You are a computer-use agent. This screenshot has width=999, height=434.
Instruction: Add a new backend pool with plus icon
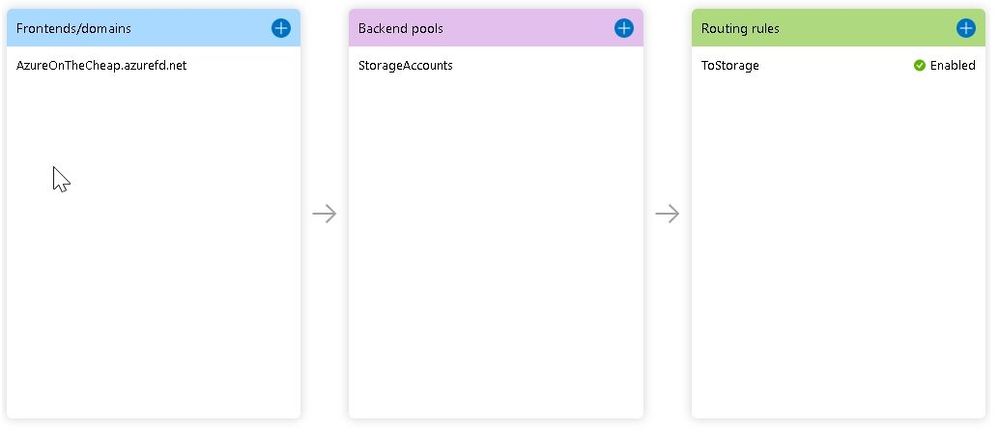click(624, 28)
